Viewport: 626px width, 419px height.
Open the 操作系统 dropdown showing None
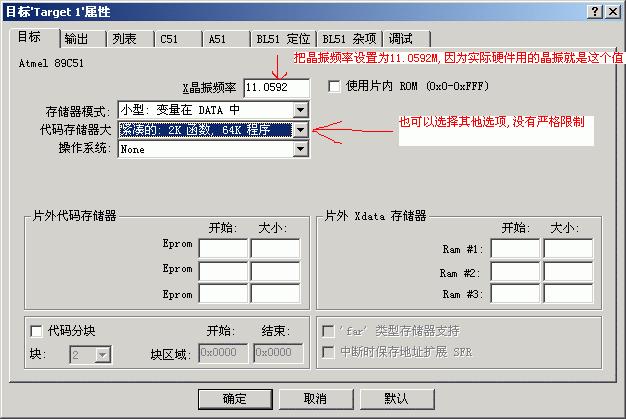[x=299, y=149]
